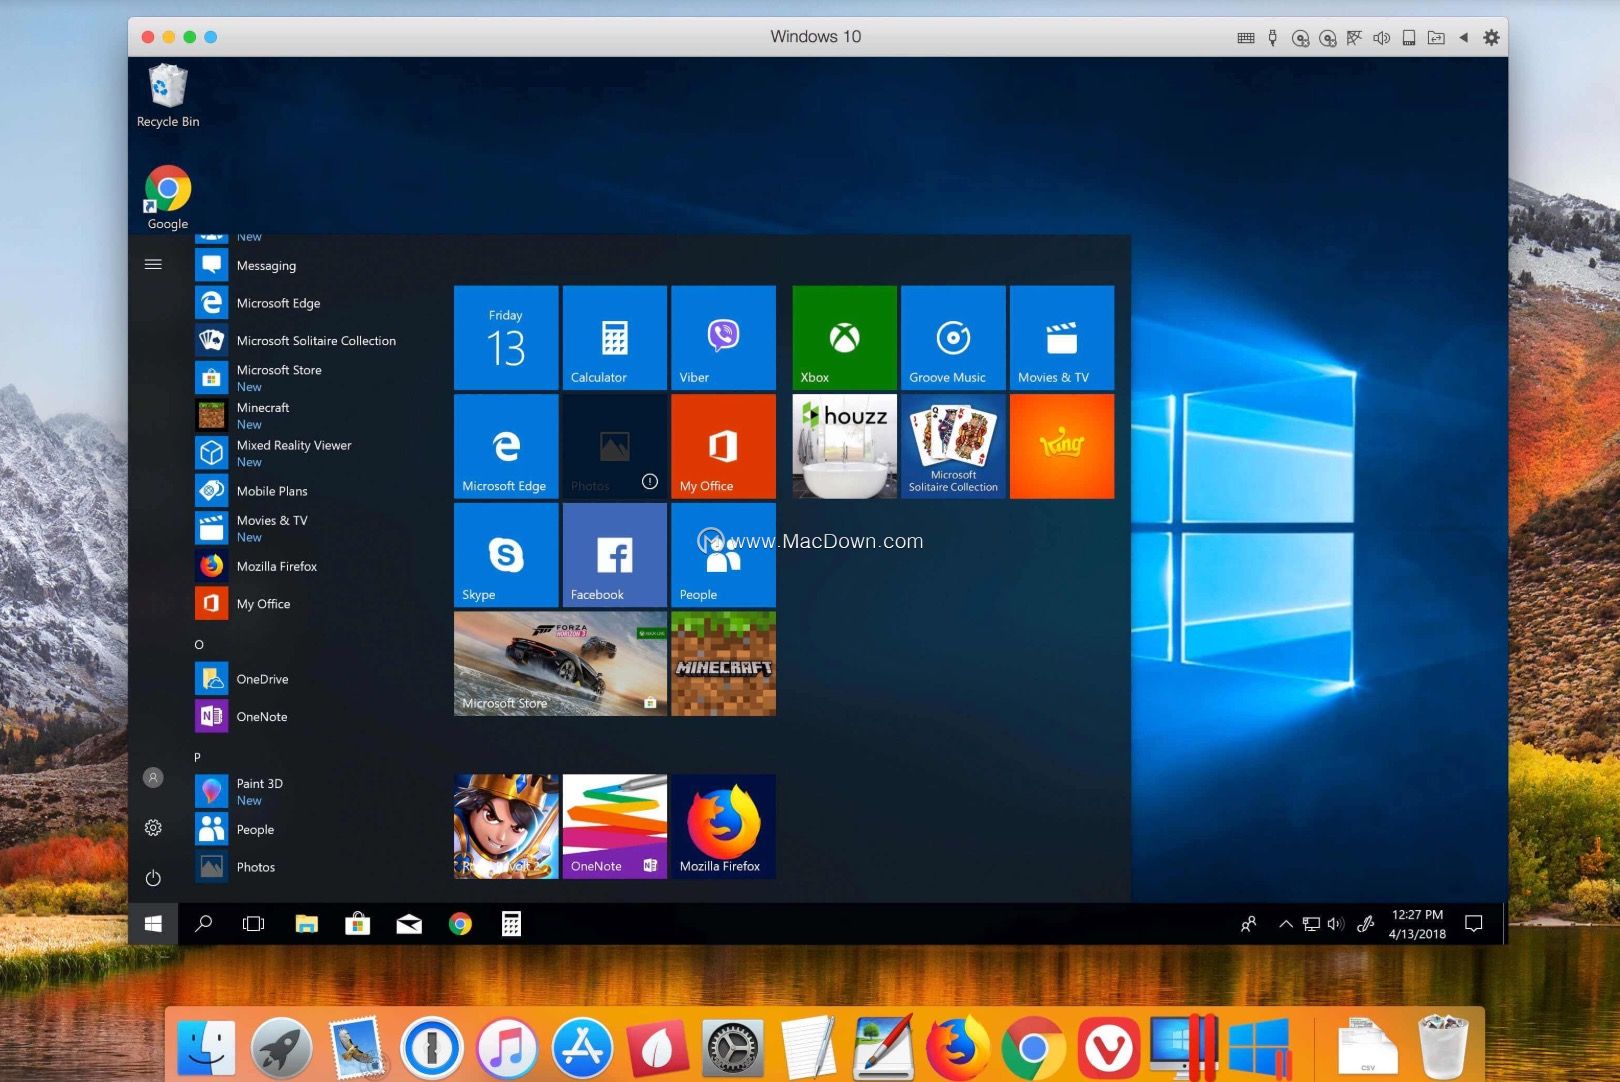
Task: Open Chrome from the Windows taskbar
Action: pyautogui.click(x=460, y=924)
